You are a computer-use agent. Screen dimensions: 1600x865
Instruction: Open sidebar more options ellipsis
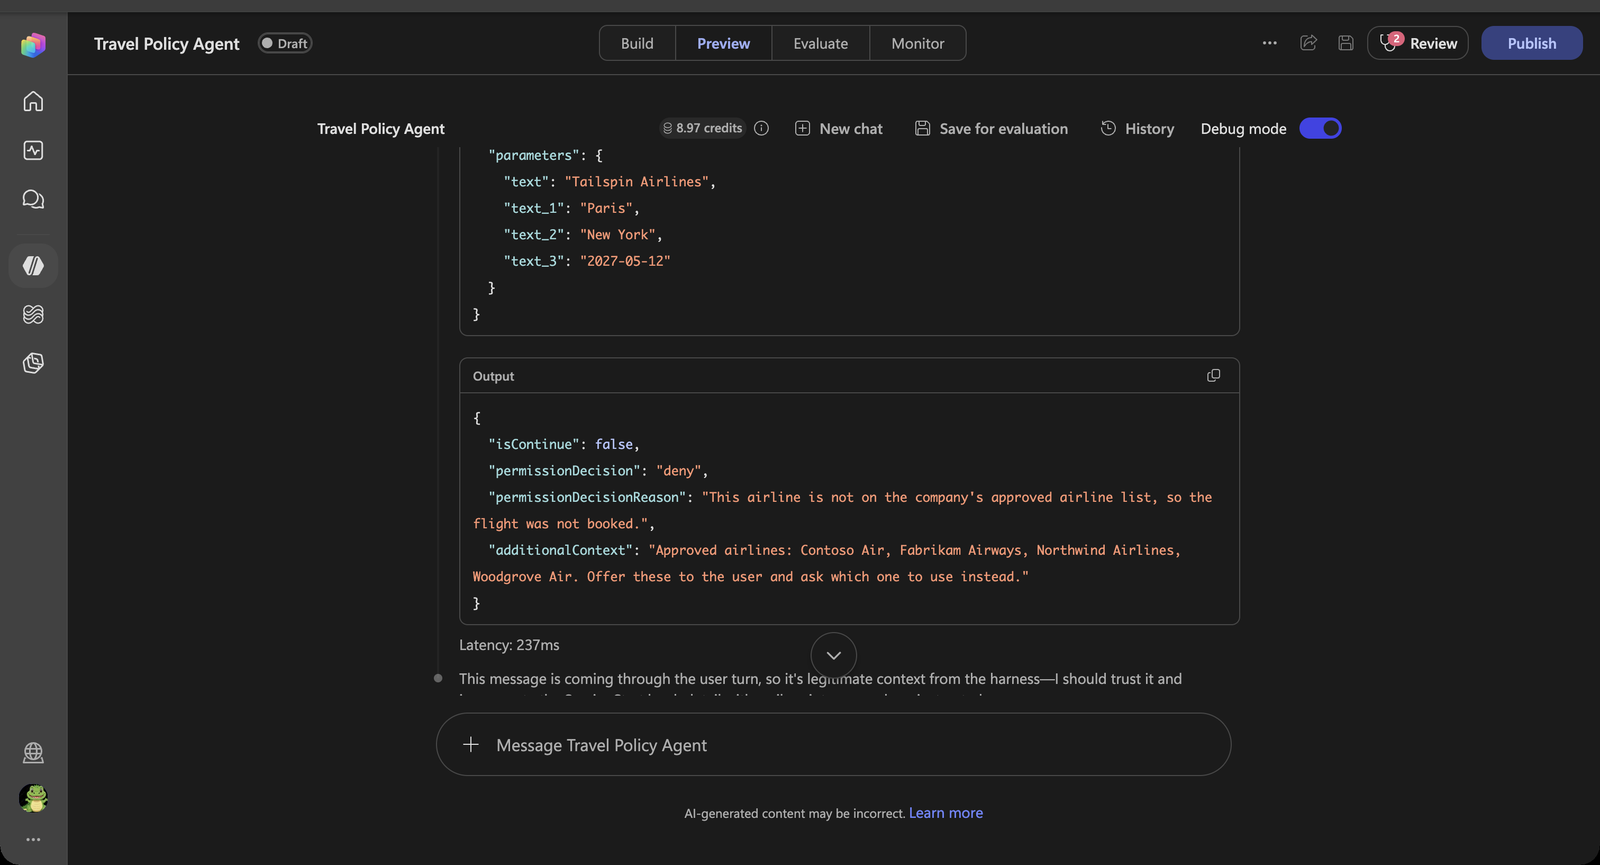point(33,839)
